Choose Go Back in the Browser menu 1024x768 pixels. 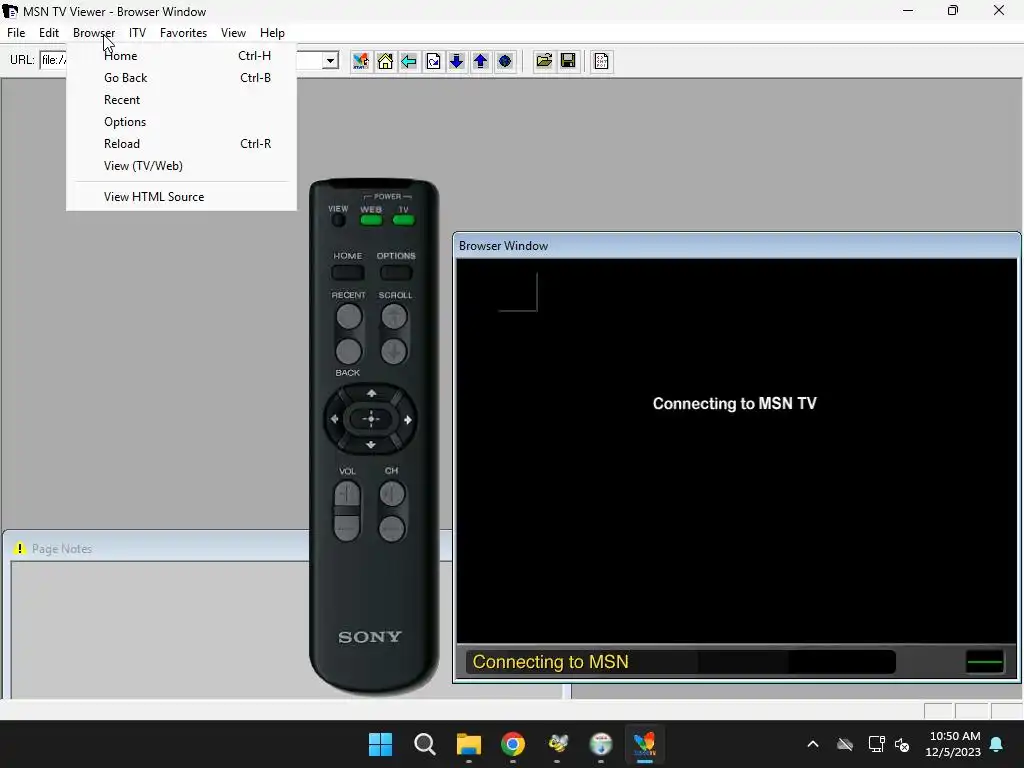coord(182,78)
